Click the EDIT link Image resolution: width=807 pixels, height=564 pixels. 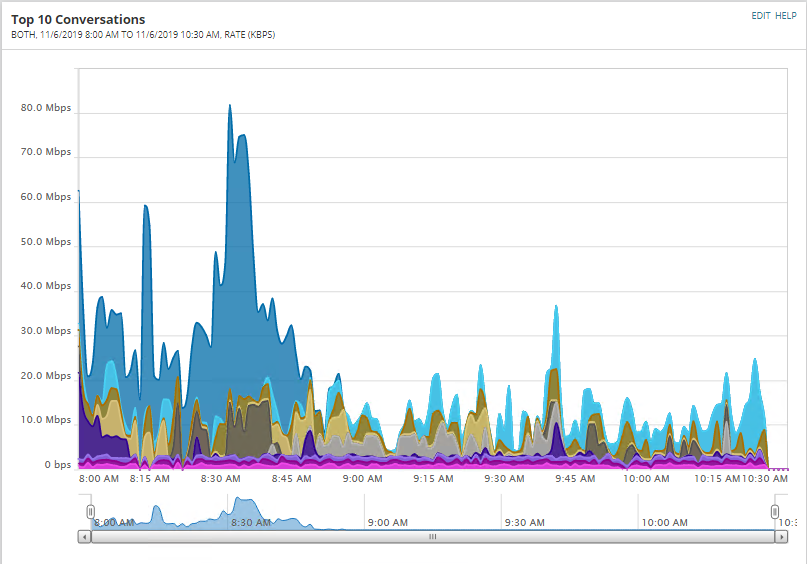[x=761, y=16]
